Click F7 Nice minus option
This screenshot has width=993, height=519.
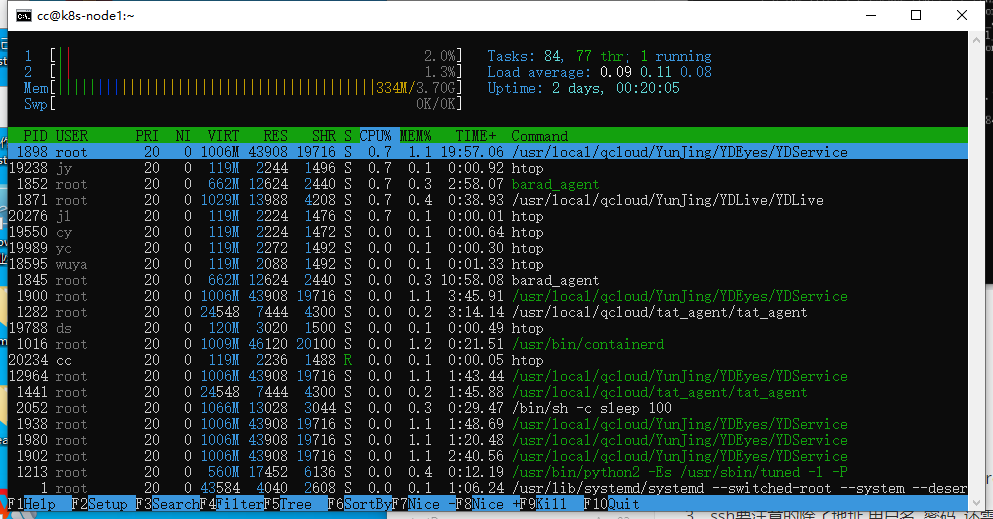pos(423,504)
